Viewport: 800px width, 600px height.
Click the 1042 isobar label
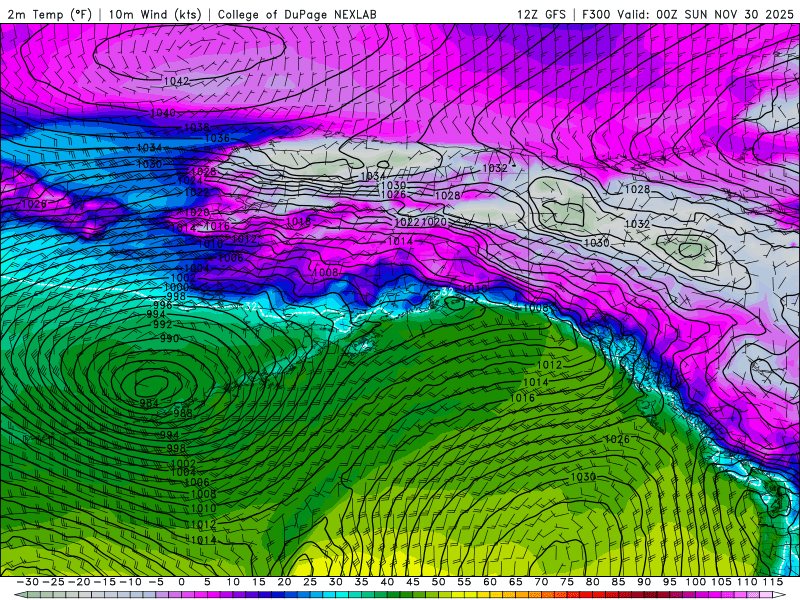[177, 81]
